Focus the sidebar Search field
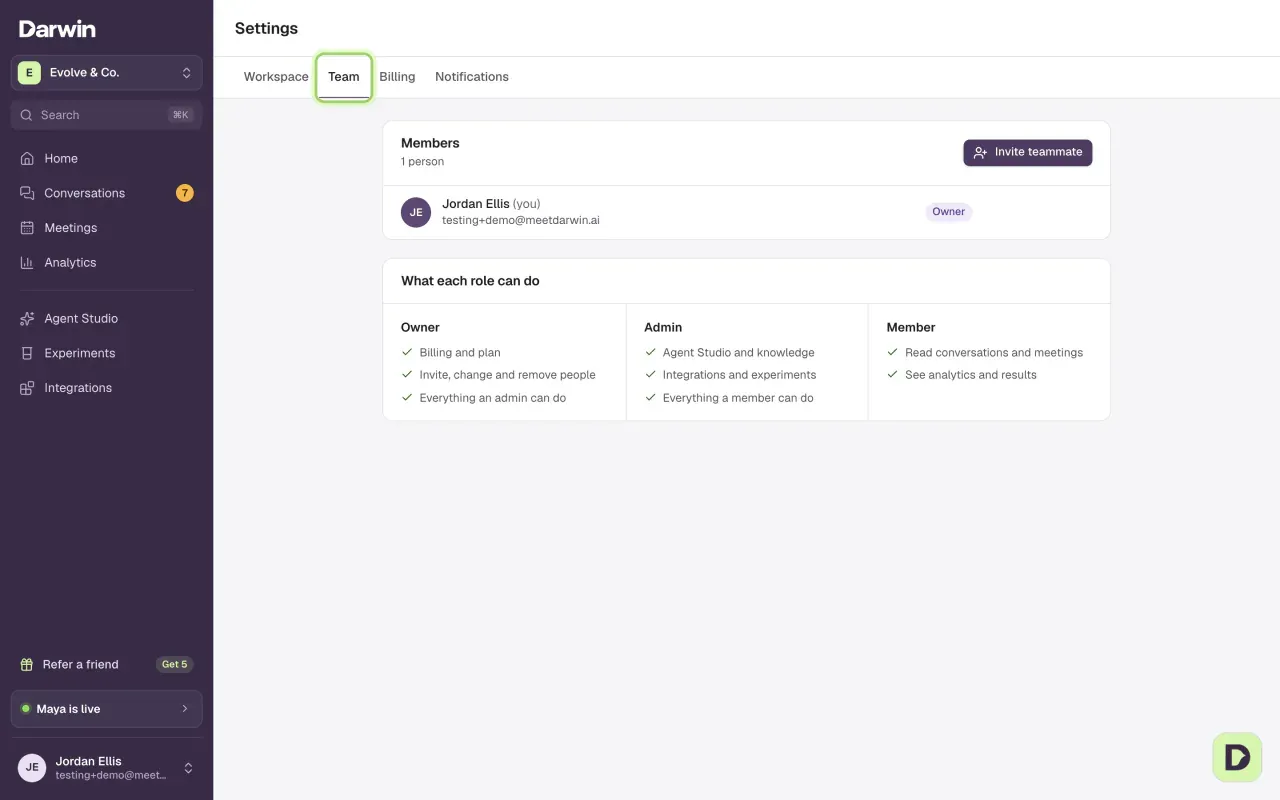The image size is (1280, 800). pyautogui.click(x=107, y=115)
